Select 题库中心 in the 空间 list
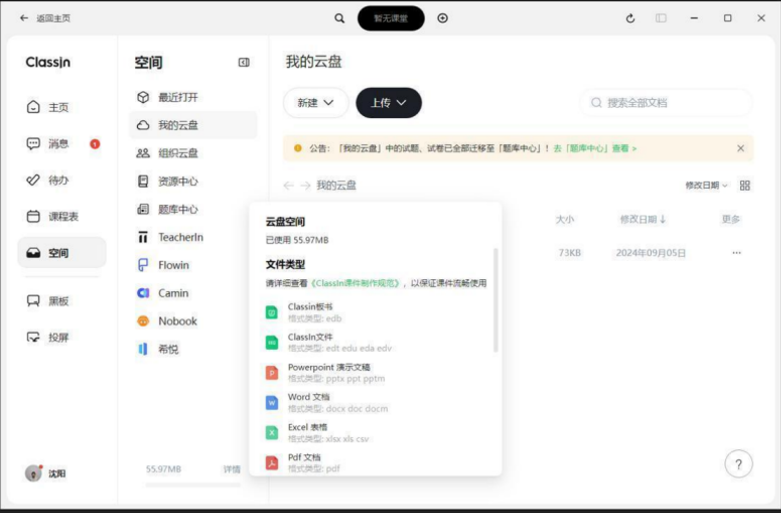The width and height of the screenshot is (781, 513). point(177,209)
